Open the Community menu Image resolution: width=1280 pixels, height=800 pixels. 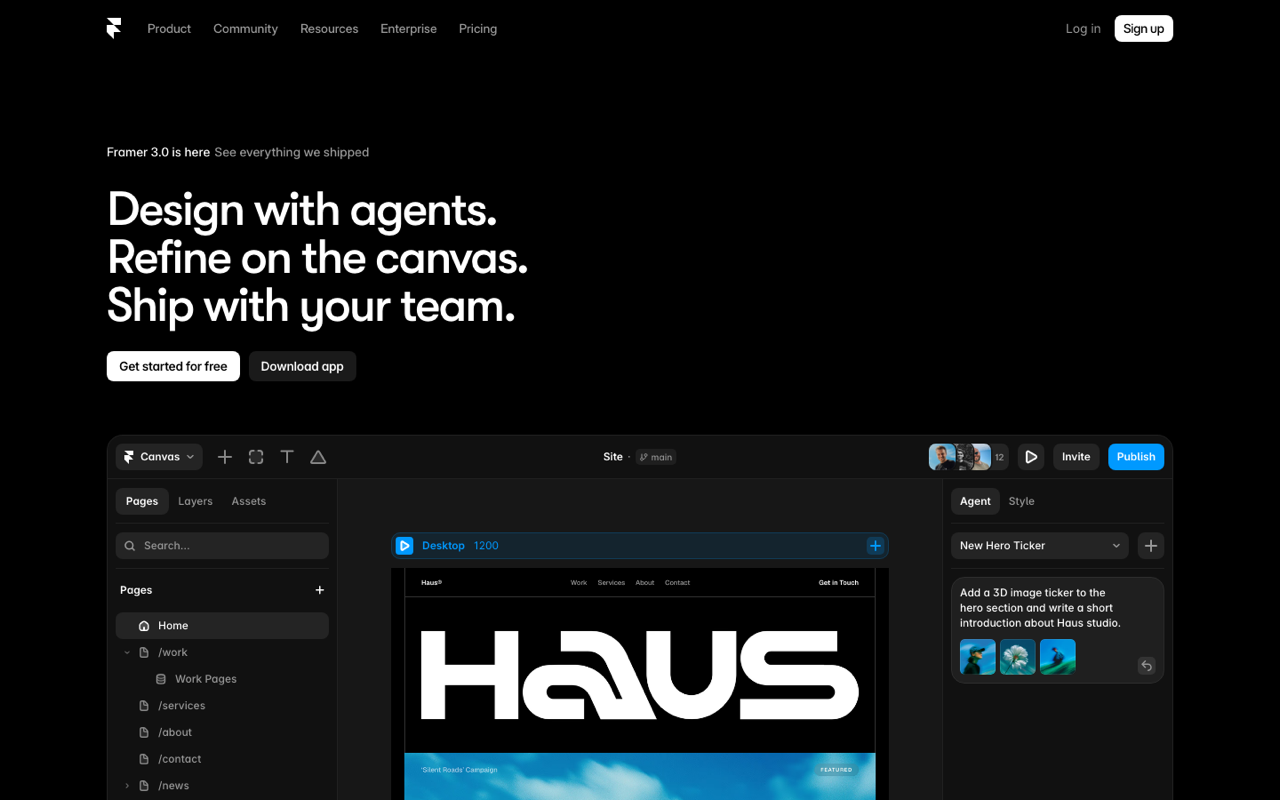(x=245, y=29)
